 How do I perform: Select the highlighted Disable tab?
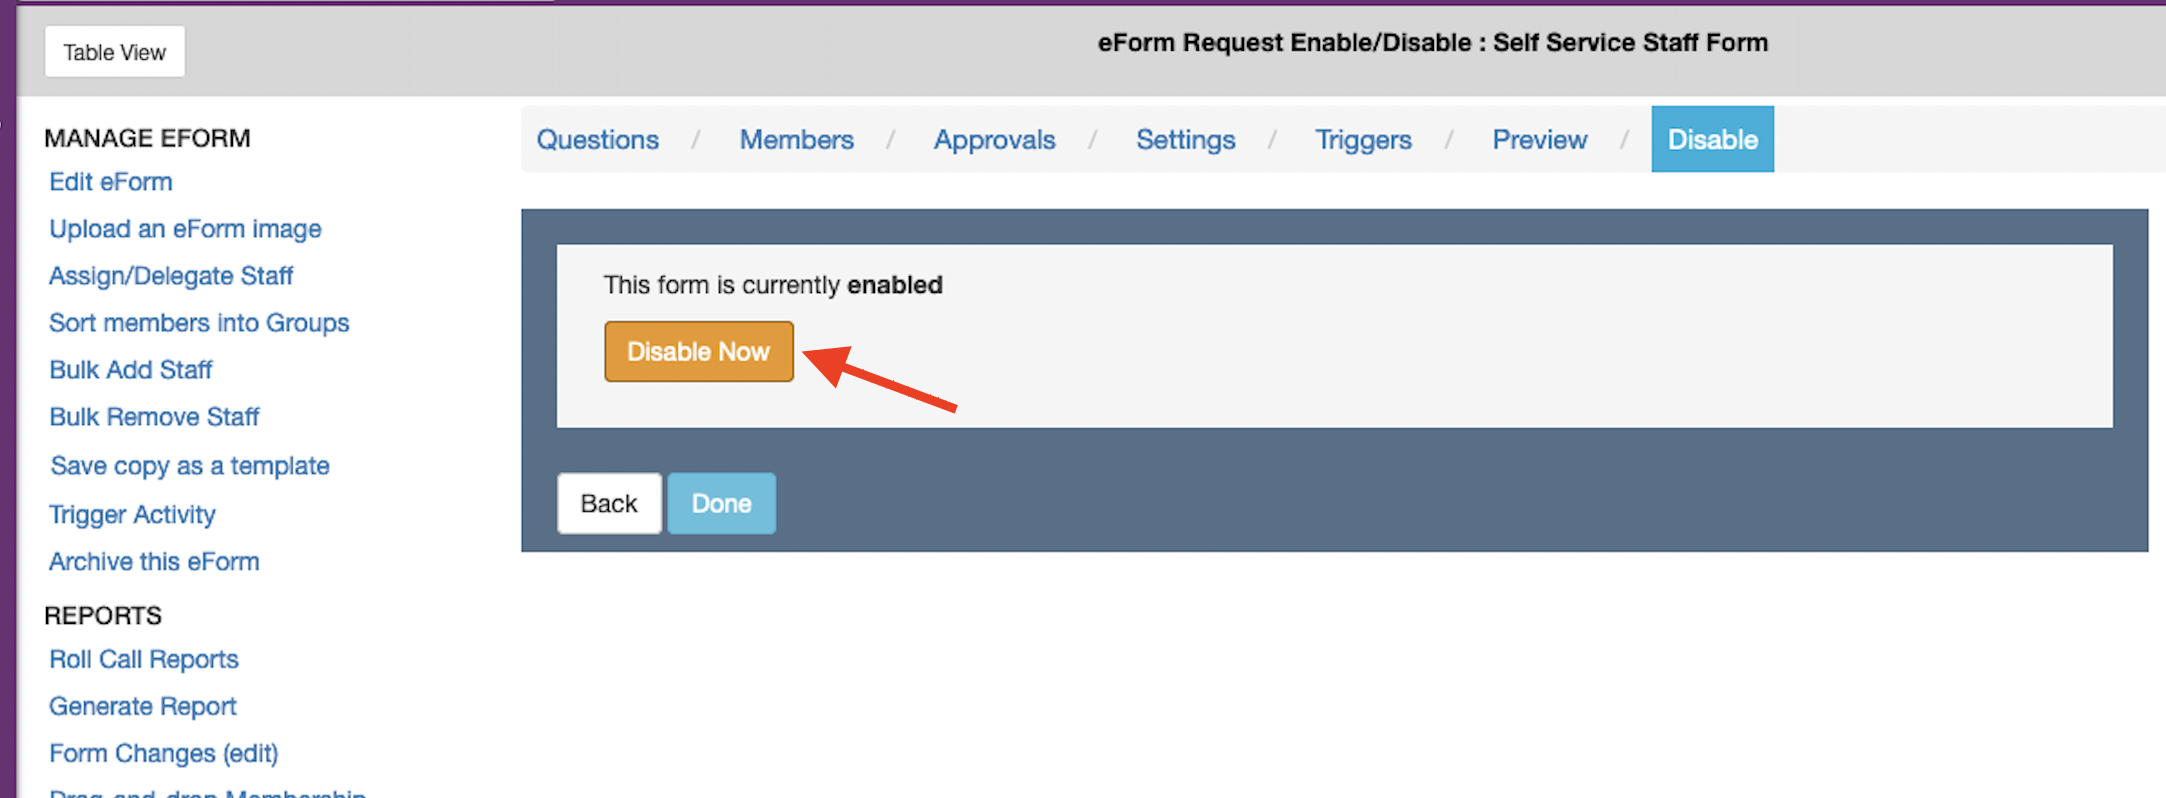coord(1711,140)
